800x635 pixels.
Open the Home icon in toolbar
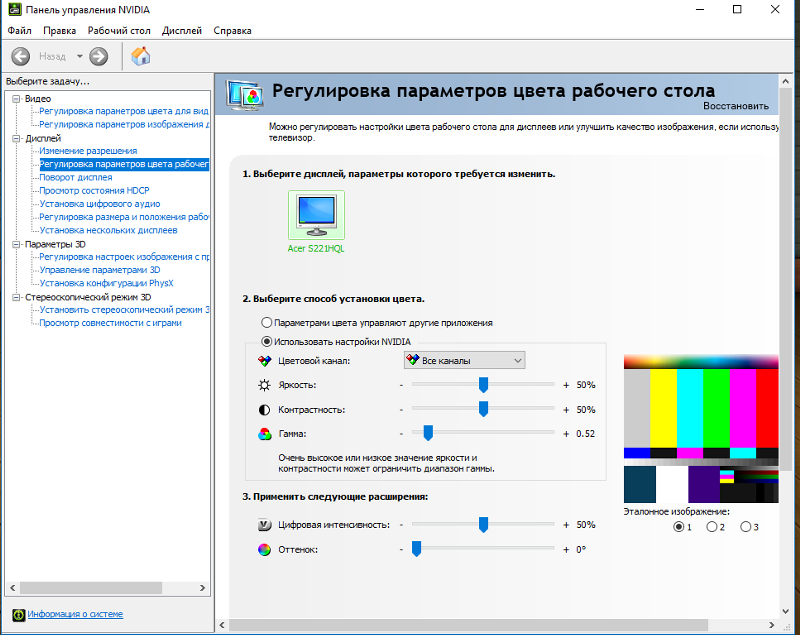140,56
